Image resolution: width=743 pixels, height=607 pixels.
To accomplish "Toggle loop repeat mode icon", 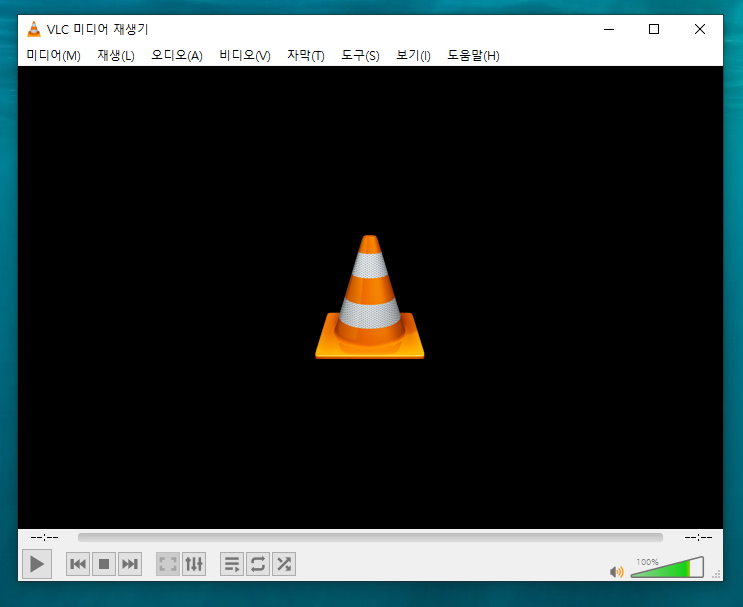I will pos(258,564).
